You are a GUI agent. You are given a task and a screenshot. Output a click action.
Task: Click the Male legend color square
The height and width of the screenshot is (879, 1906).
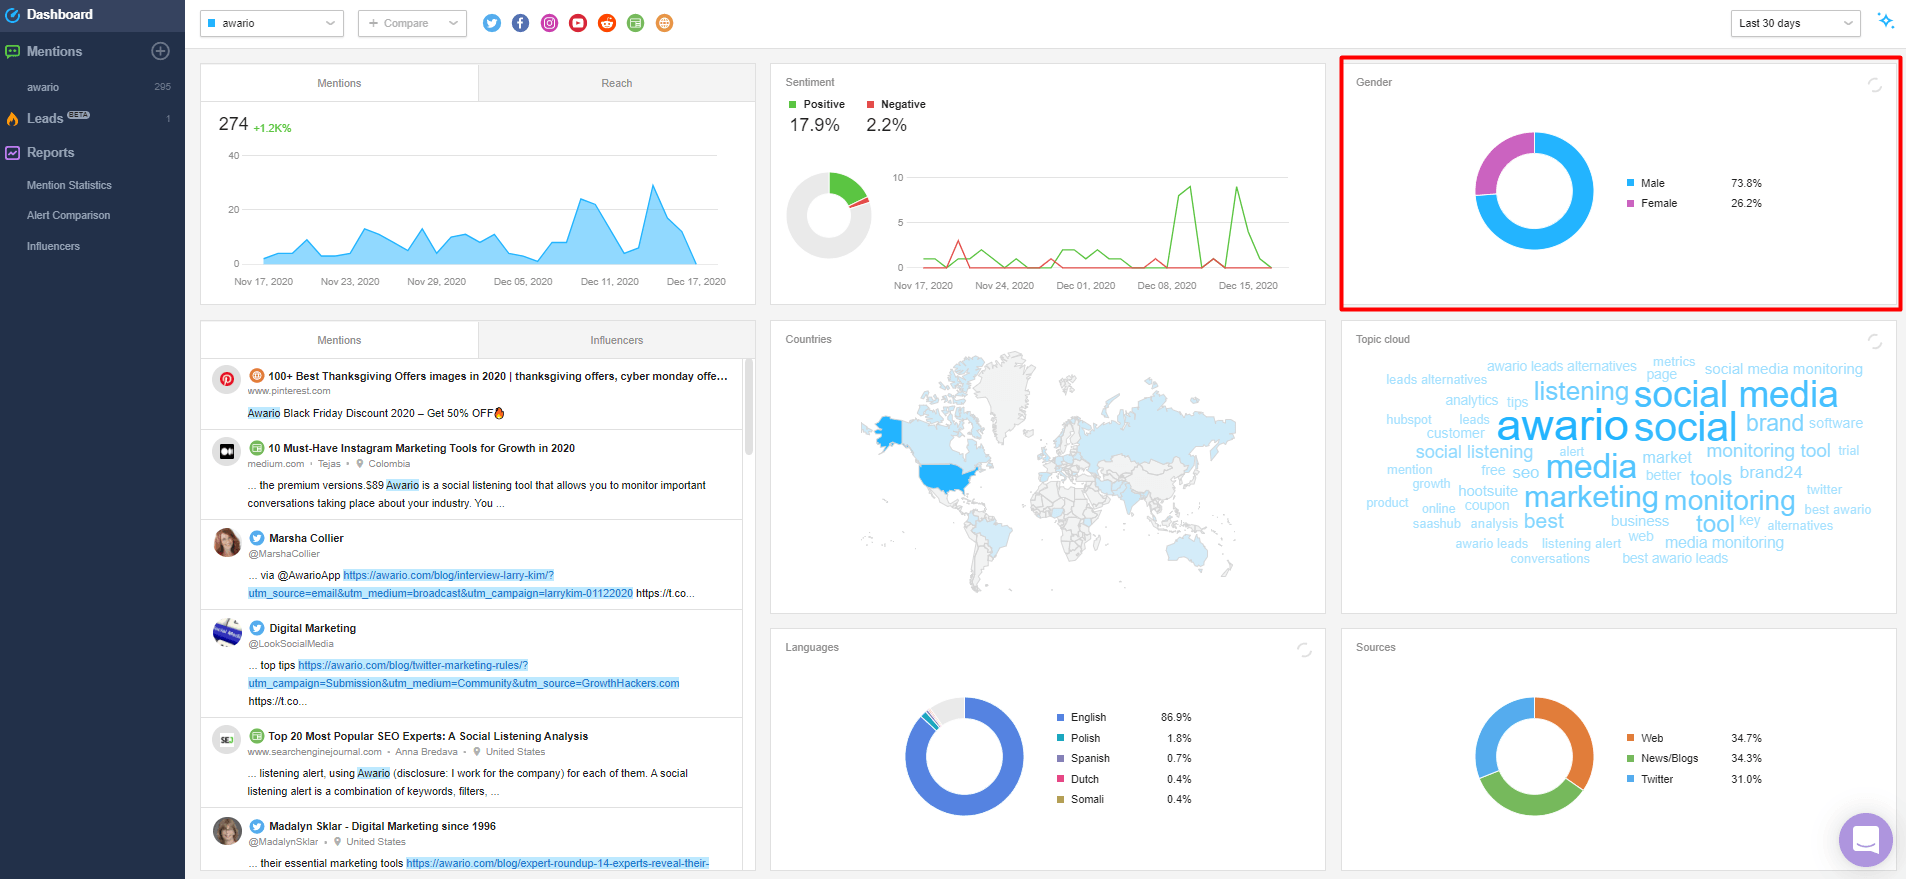[1630, 183]
